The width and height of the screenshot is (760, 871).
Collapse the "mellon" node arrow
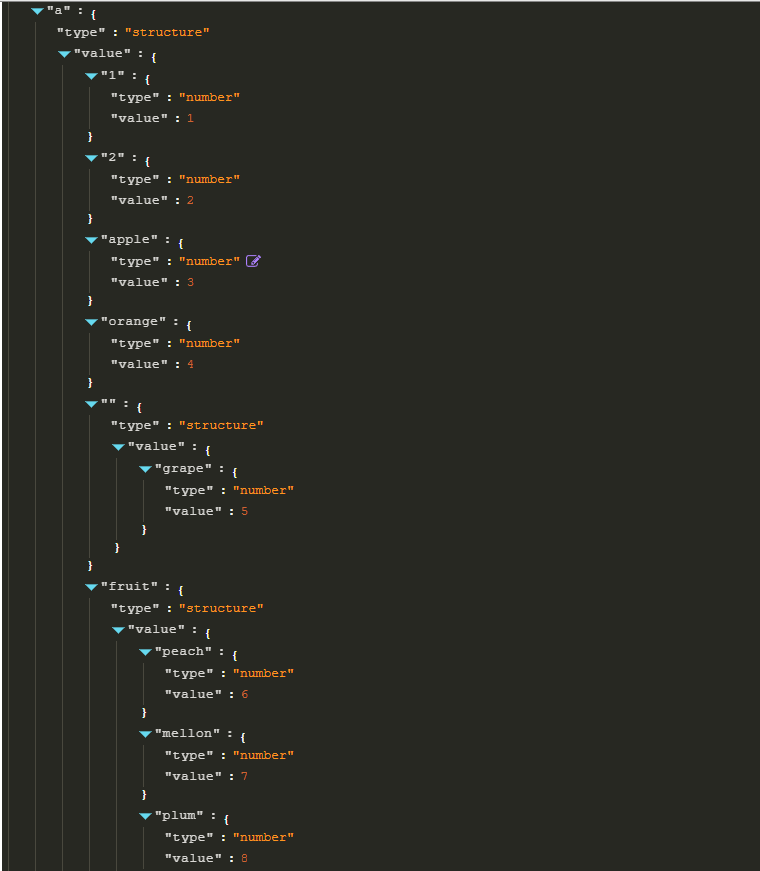(x=145, y=734)
